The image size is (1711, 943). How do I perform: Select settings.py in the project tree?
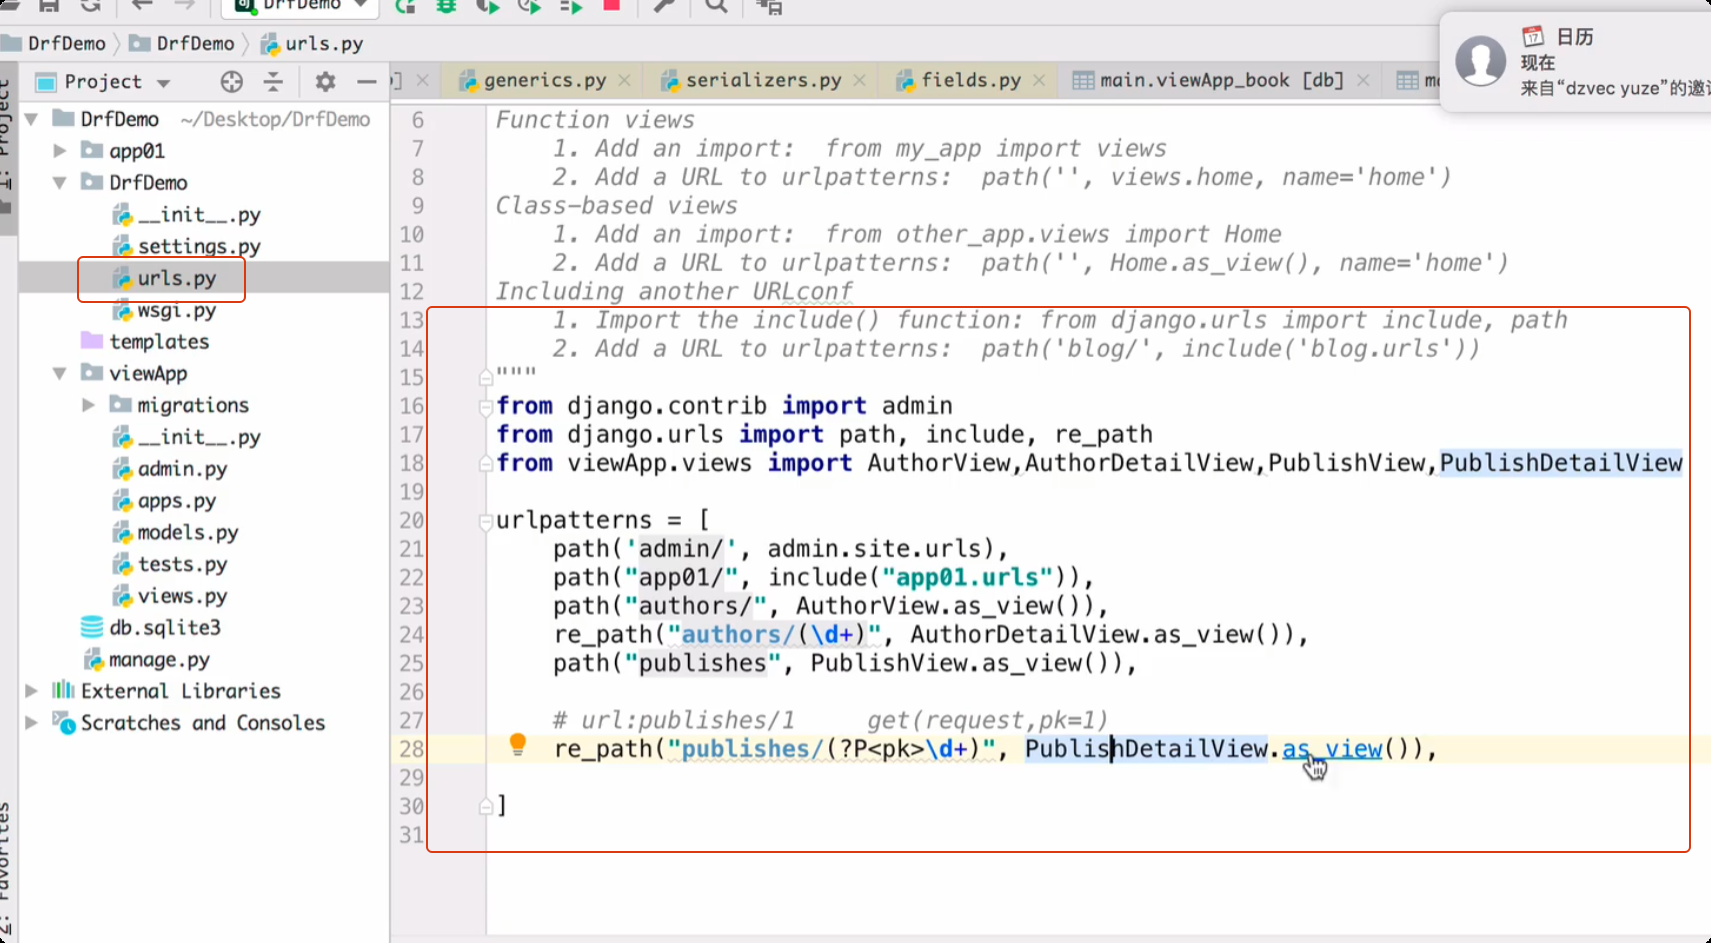[x=186, y=246]
